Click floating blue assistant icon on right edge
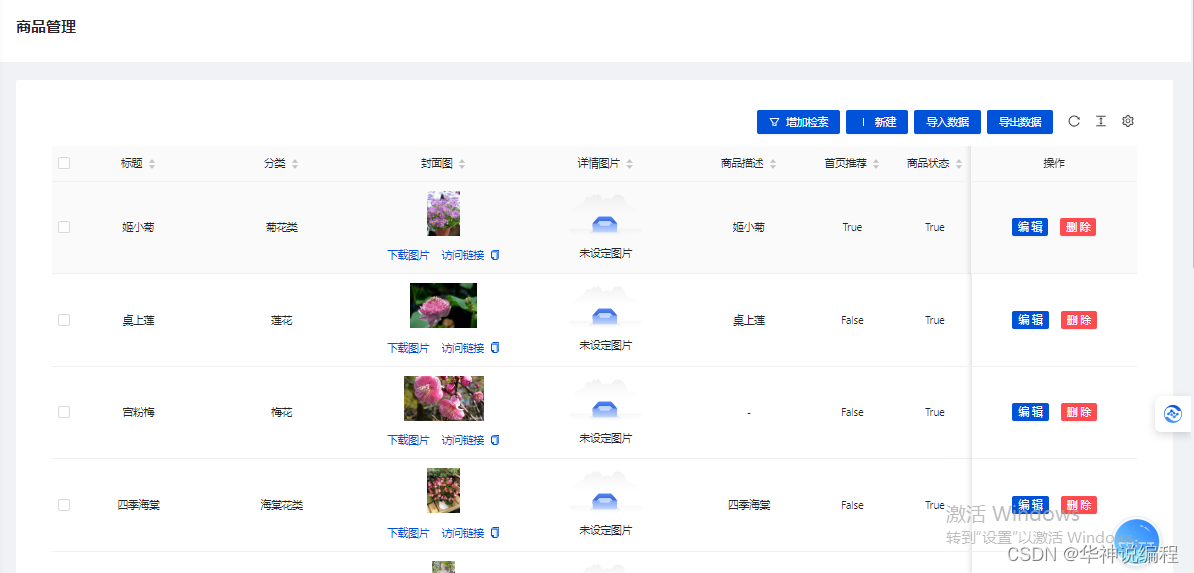This screenshot has width=1194, height=573. click(x=1173, y=414)
